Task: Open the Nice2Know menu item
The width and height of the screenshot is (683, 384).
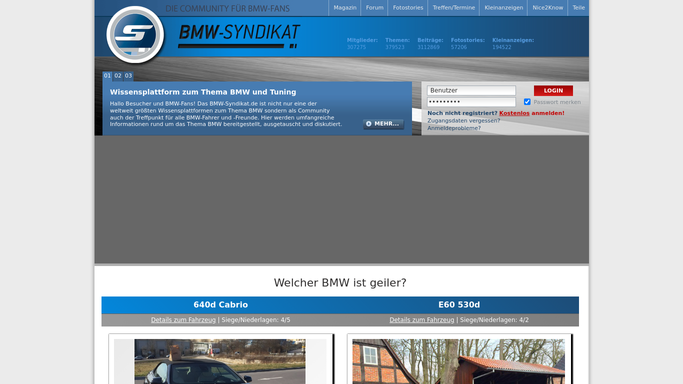Action: [548, 8]
